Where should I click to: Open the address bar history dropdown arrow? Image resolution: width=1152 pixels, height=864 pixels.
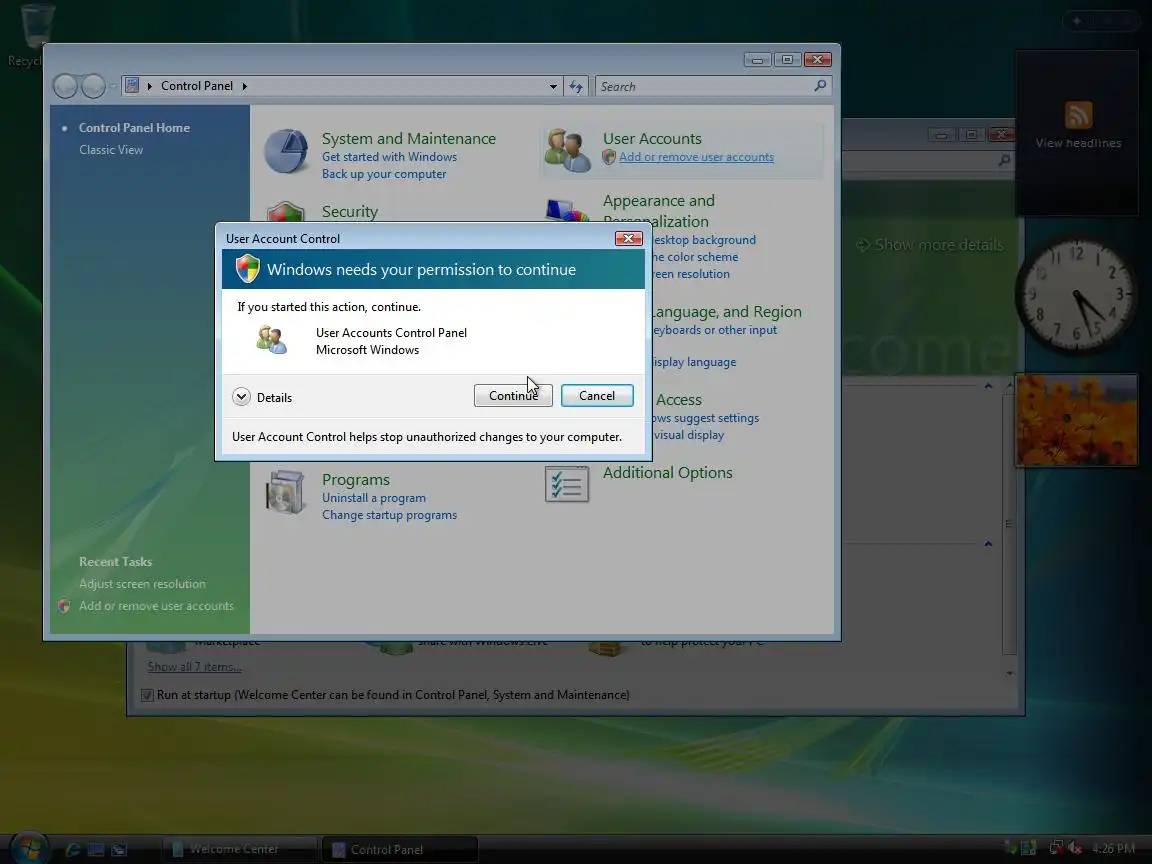click(x=552, y=86)
